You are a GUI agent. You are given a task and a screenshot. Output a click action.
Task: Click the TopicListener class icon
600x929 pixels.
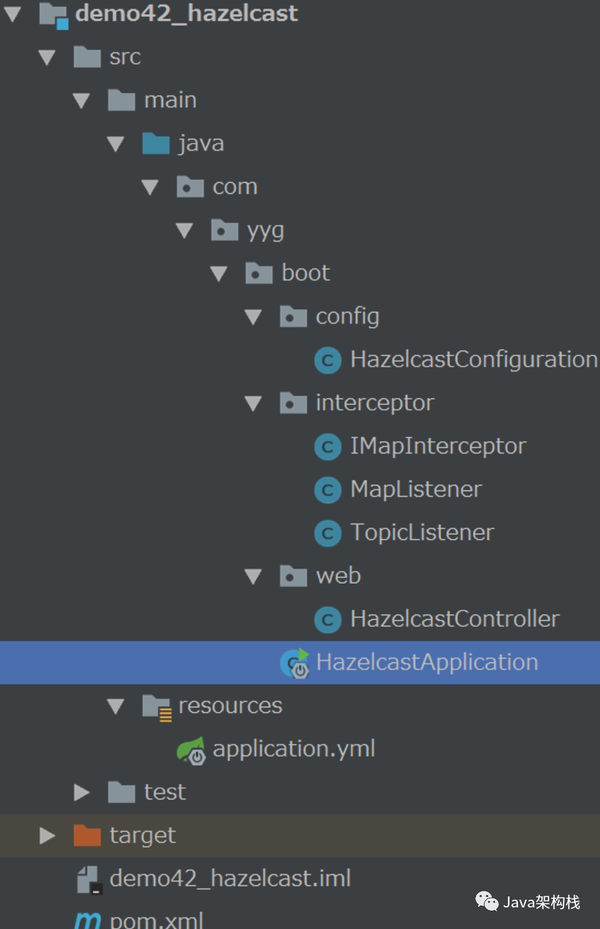tap(327, 532)
